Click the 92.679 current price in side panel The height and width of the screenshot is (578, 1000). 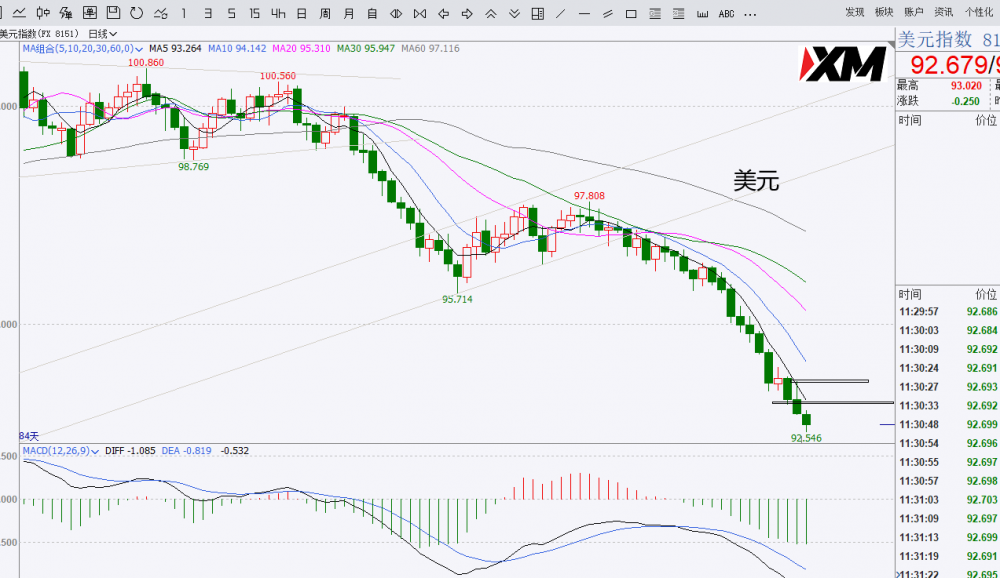click(x=948, y=65)
